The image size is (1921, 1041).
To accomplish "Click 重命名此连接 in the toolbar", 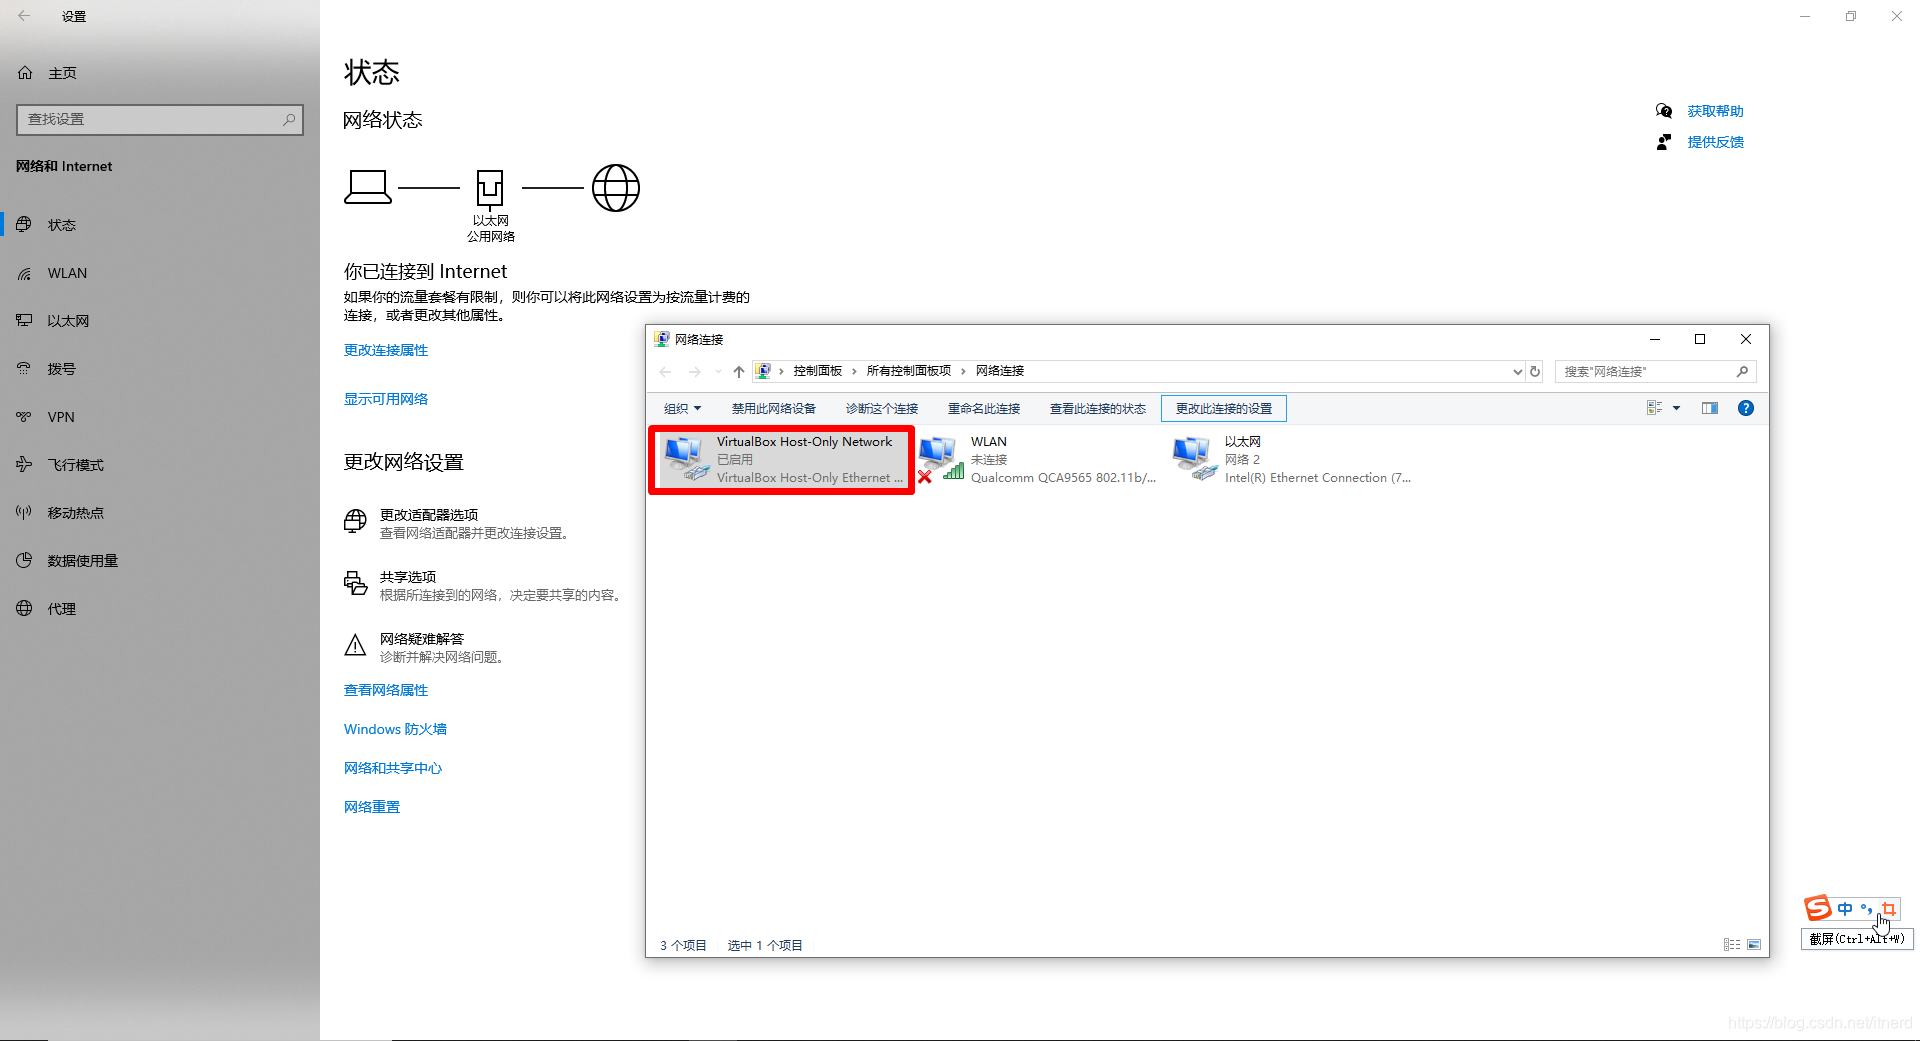I will click(984, 408).
